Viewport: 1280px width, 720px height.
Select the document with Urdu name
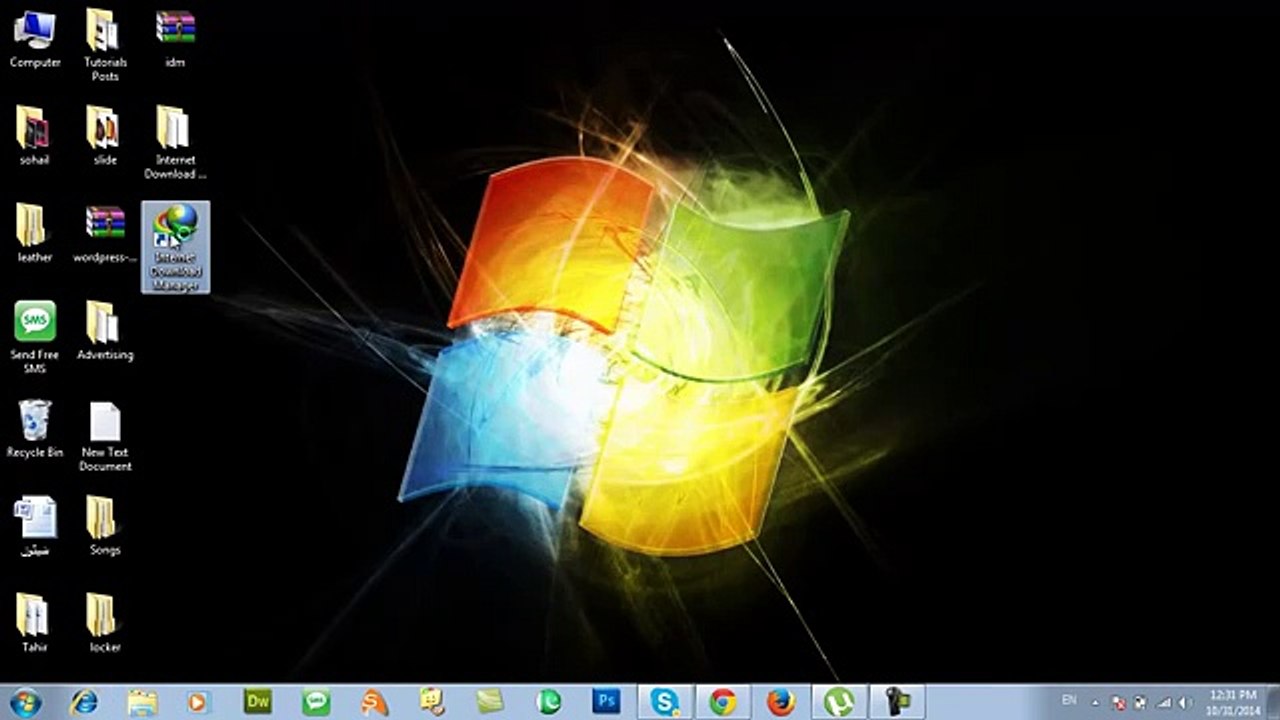point(35,525)
